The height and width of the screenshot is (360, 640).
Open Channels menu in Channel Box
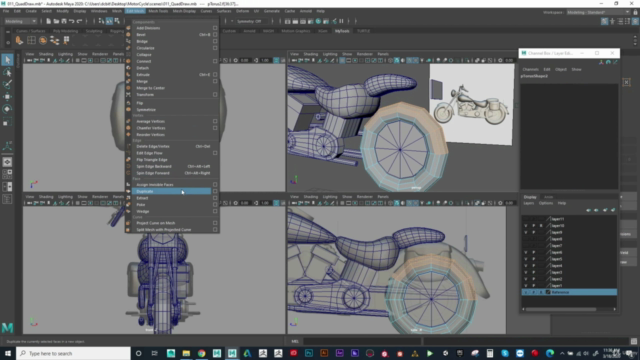[530, 69]
